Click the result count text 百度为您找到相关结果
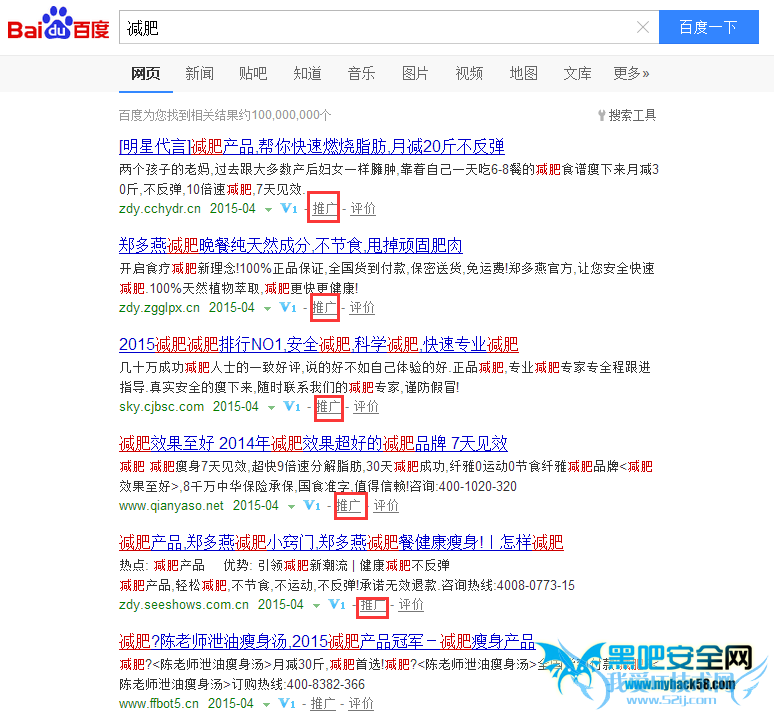Viewport: 774px width, 715px height. [x=225, y=116]
